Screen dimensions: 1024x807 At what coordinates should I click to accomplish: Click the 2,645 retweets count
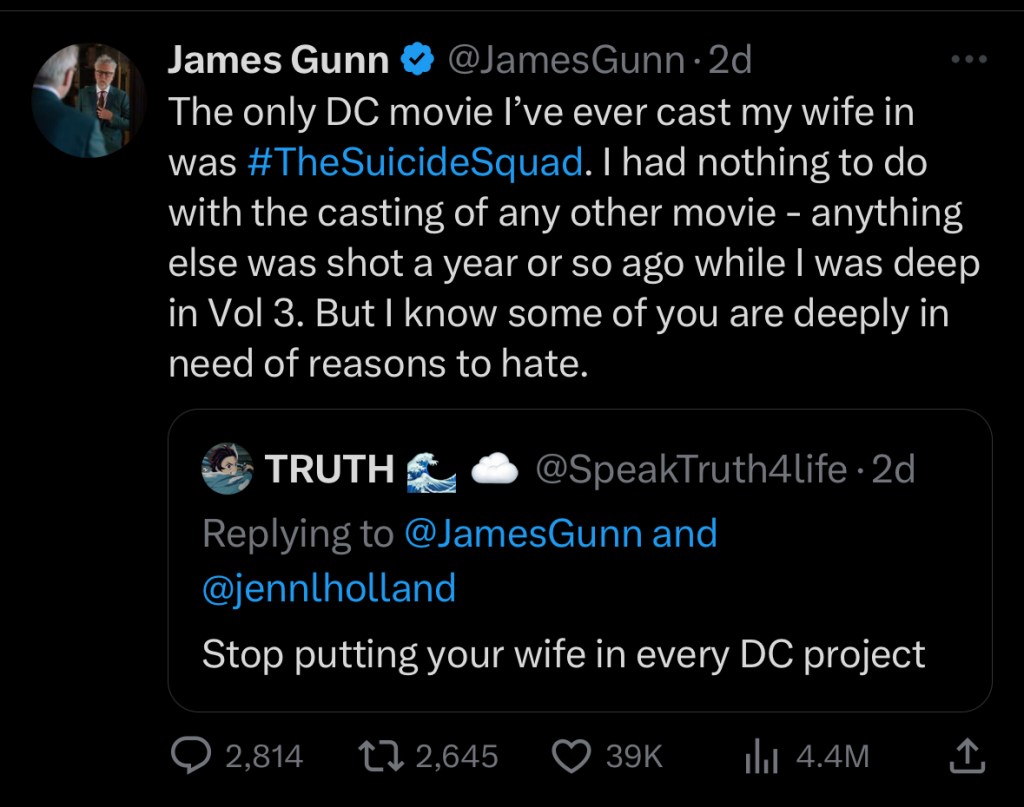pos(456,757)
